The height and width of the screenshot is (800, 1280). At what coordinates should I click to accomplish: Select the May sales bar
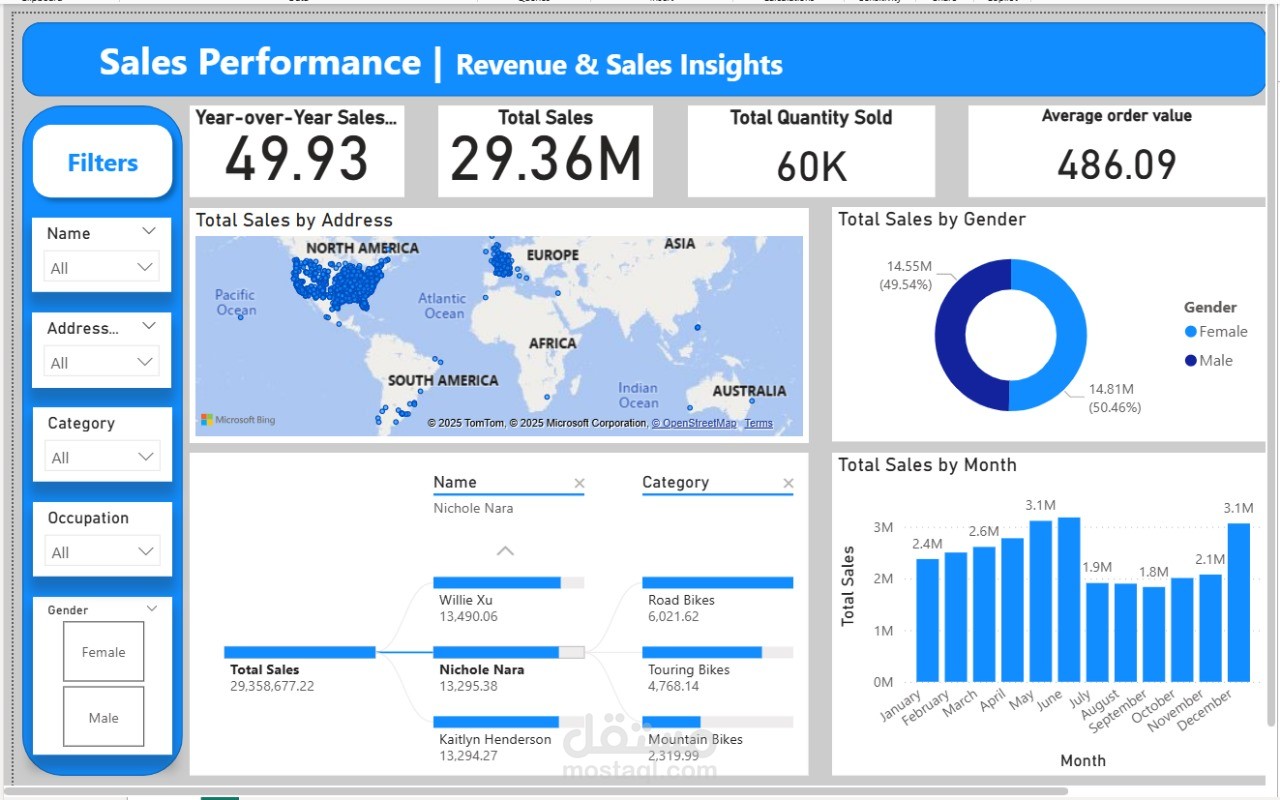[x=1041, y=601]
